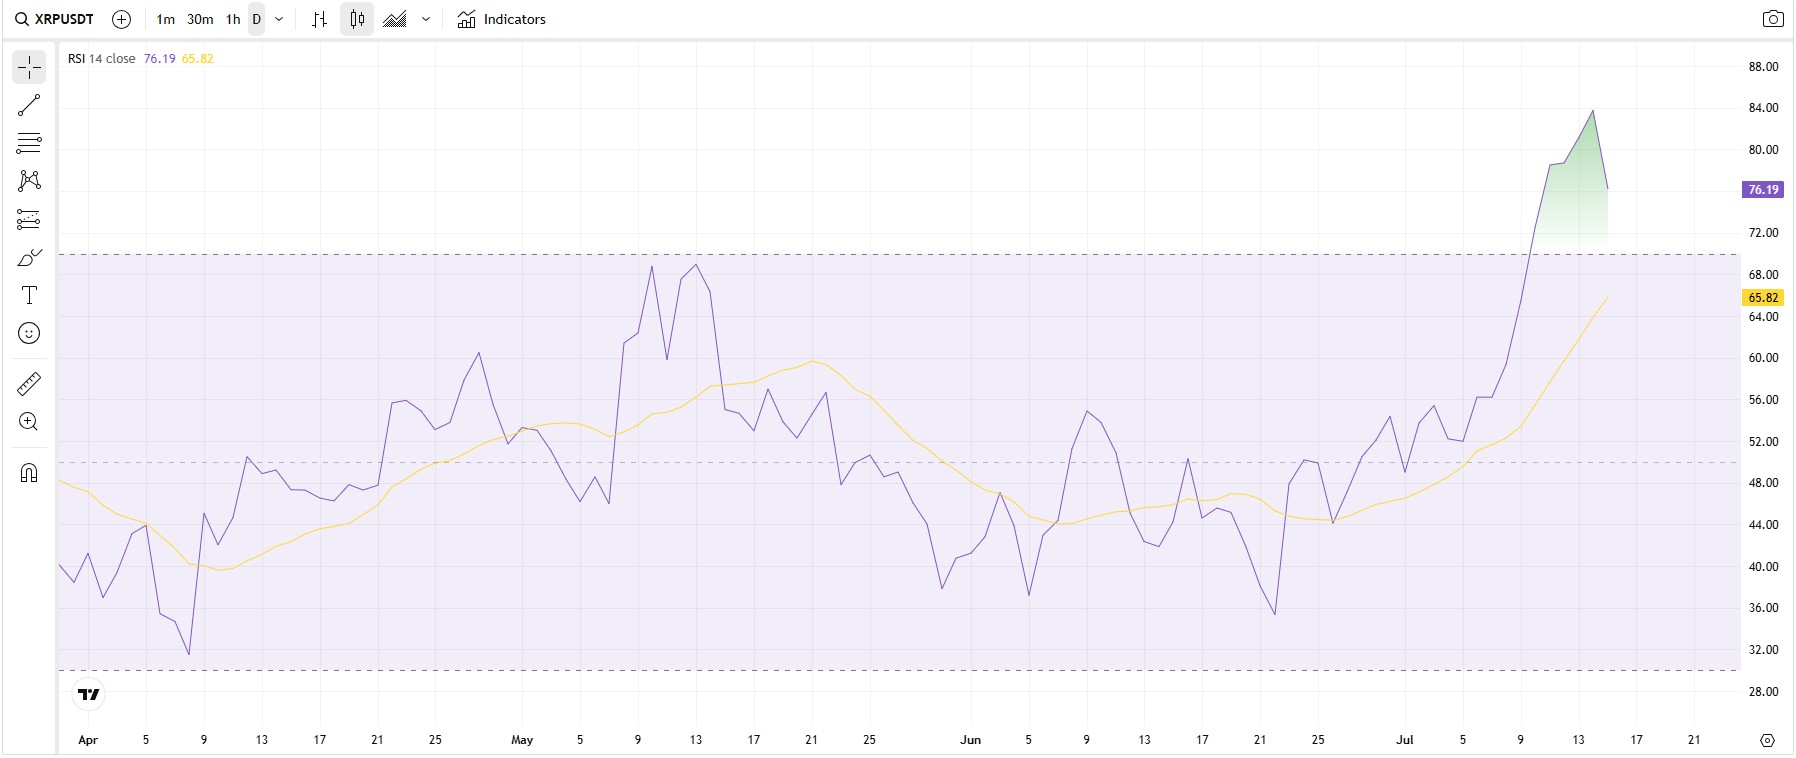
Task: Expand the chart style dropdown arrow
Action: tap(426, 19)
